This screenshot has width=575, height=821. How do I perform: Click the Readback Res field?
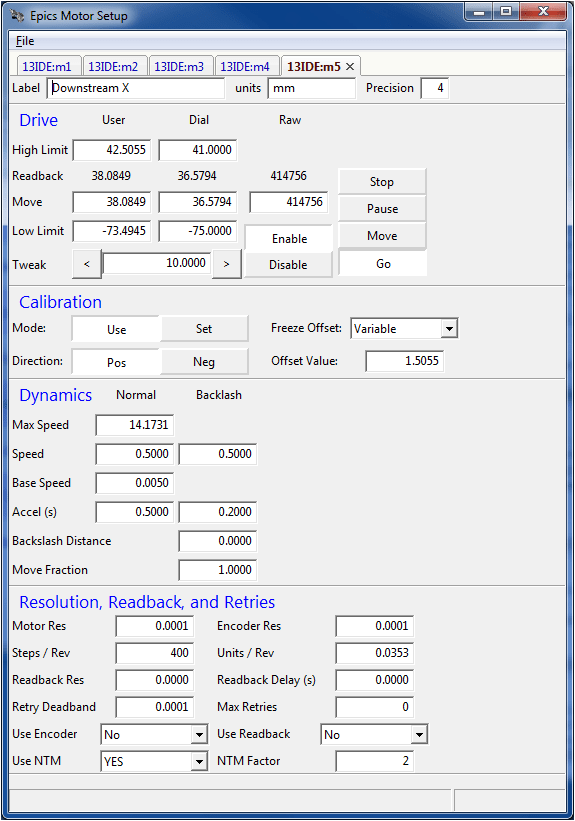(155, 680)
